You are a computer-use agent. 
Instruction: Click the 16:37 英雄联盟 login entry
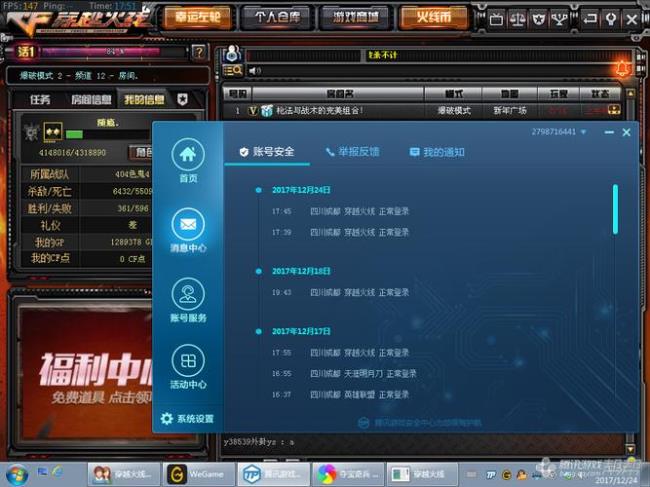click(340, 395)
